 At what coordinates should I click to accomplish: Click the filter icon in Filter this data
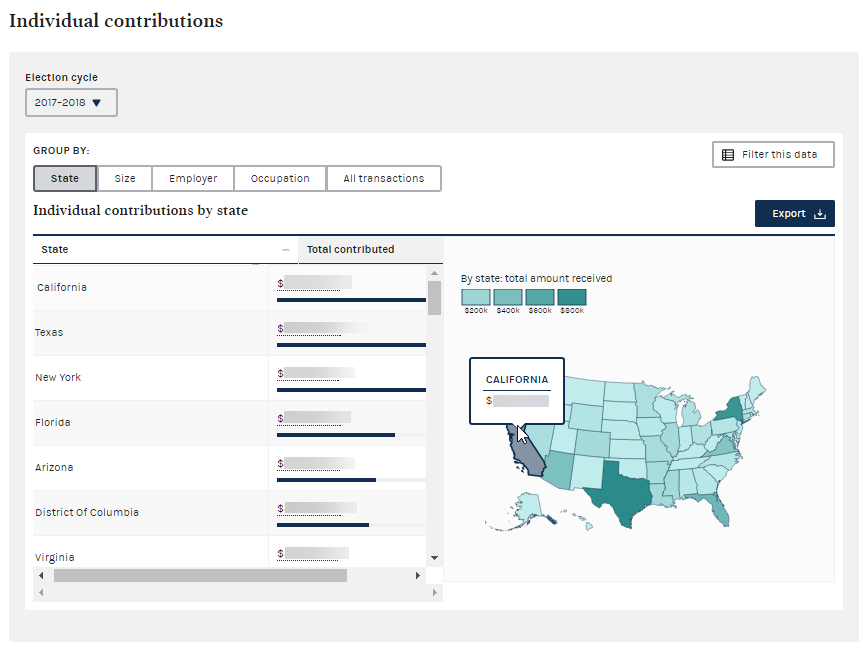[728, 155]
